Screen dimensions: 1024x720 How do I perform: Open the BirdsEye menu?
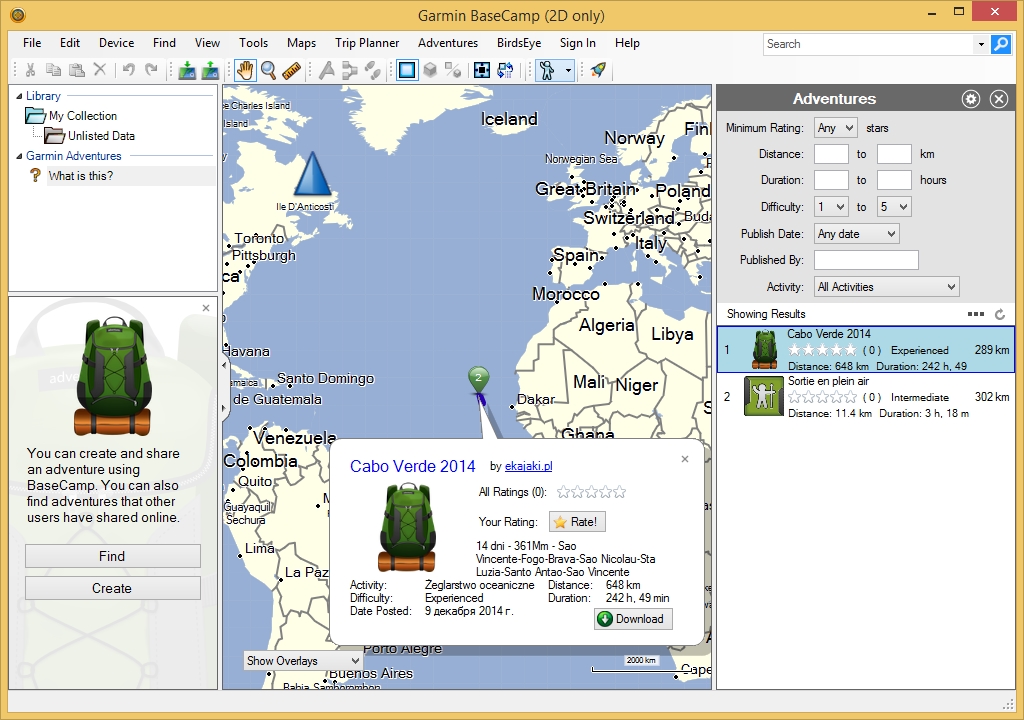[x=519, y=42]
